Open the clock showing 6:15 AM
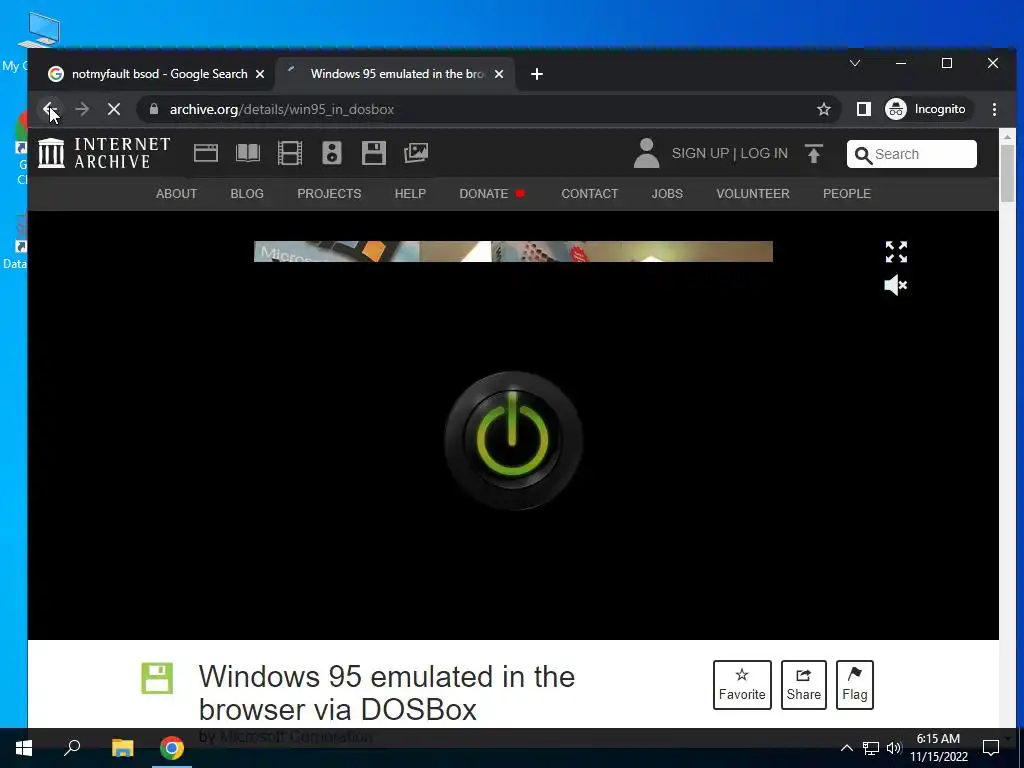This screenshot has width=1024, height=768. (938, 748)
